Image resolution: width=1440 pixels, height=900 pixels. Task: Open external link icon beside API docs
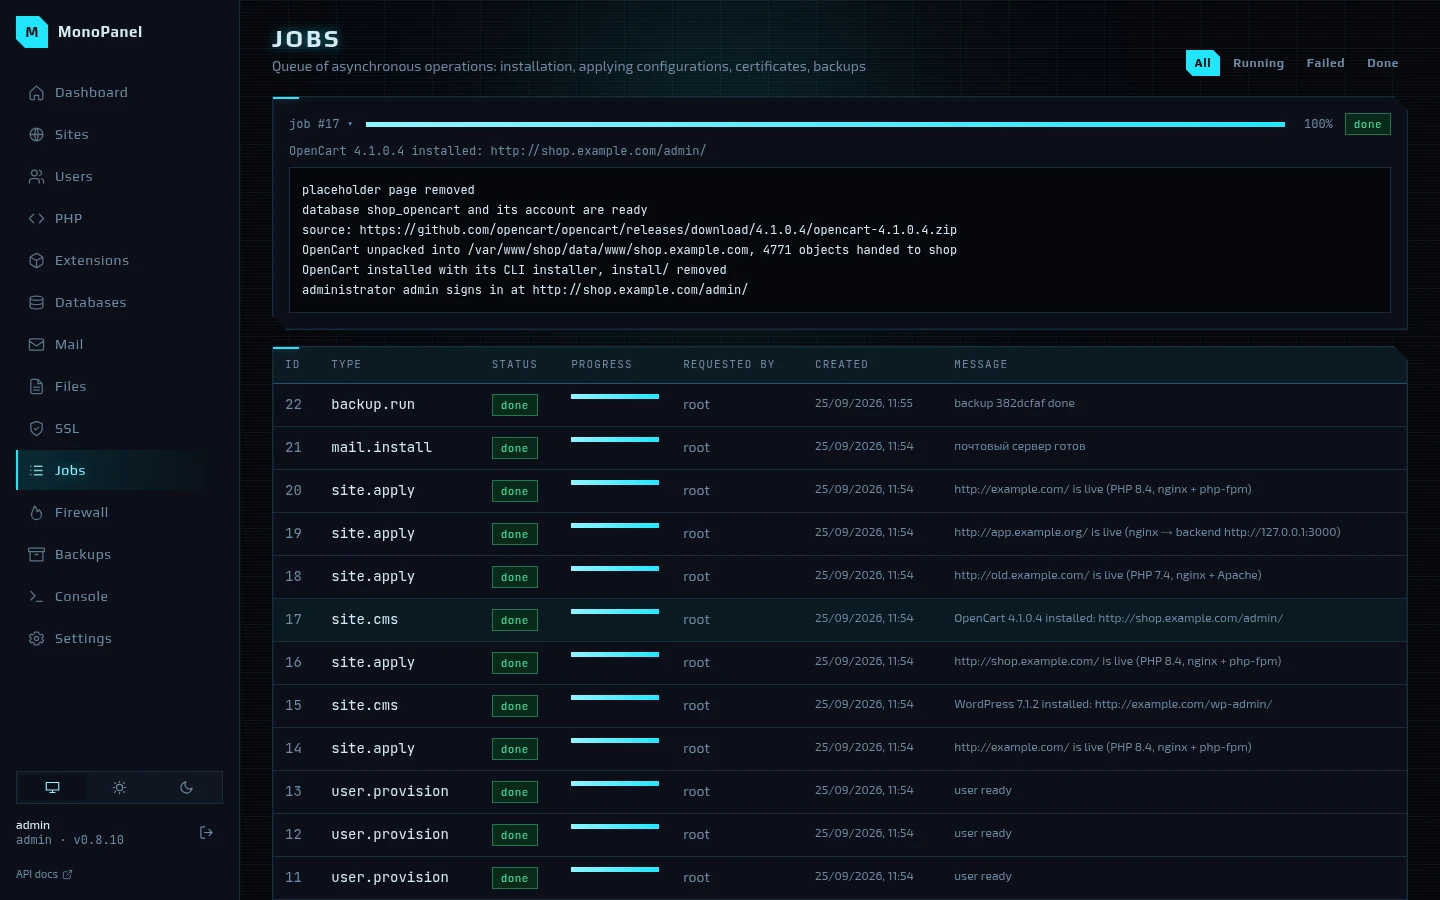tap(68, 875)
